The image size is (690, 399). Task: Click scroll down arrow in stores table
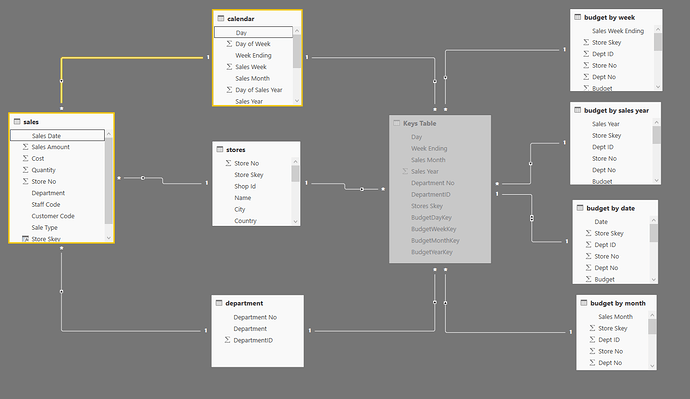tap(295, 221)
